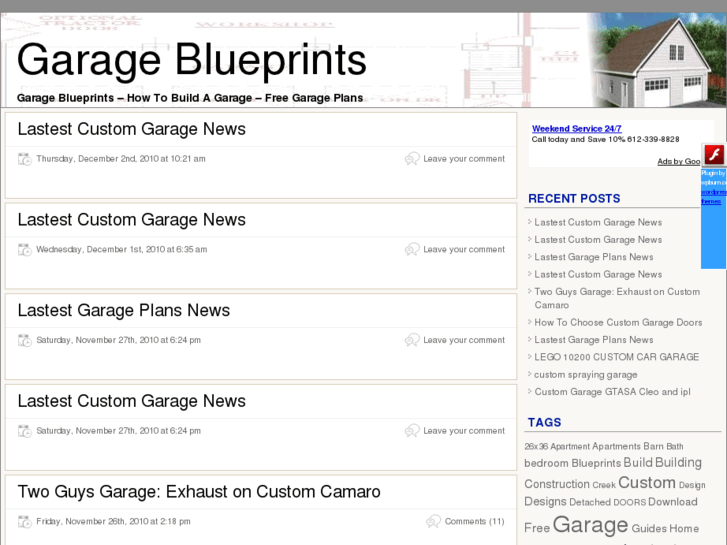Select the Apartments tag
The width and height of the screenshot is (727, 545).
pos(616,446)
